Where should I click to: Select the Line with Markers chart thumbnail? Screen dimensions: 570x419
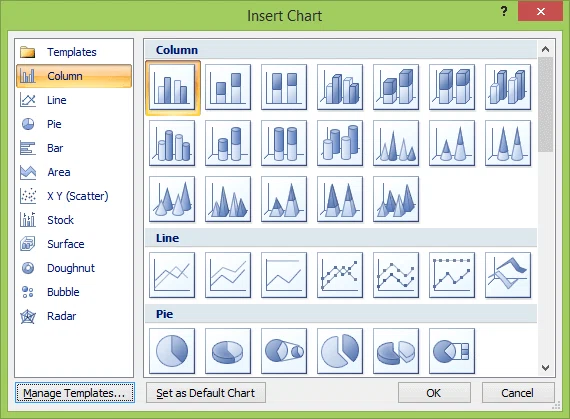pyautogui.click(x=340, y=275)
